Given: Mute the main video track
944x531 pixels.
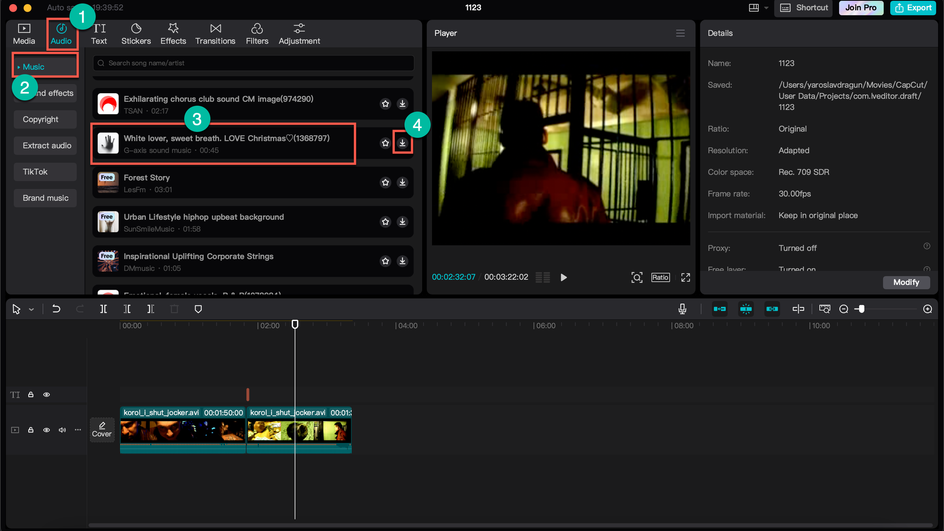Looking at the screenshot, I should click(62, 430).
